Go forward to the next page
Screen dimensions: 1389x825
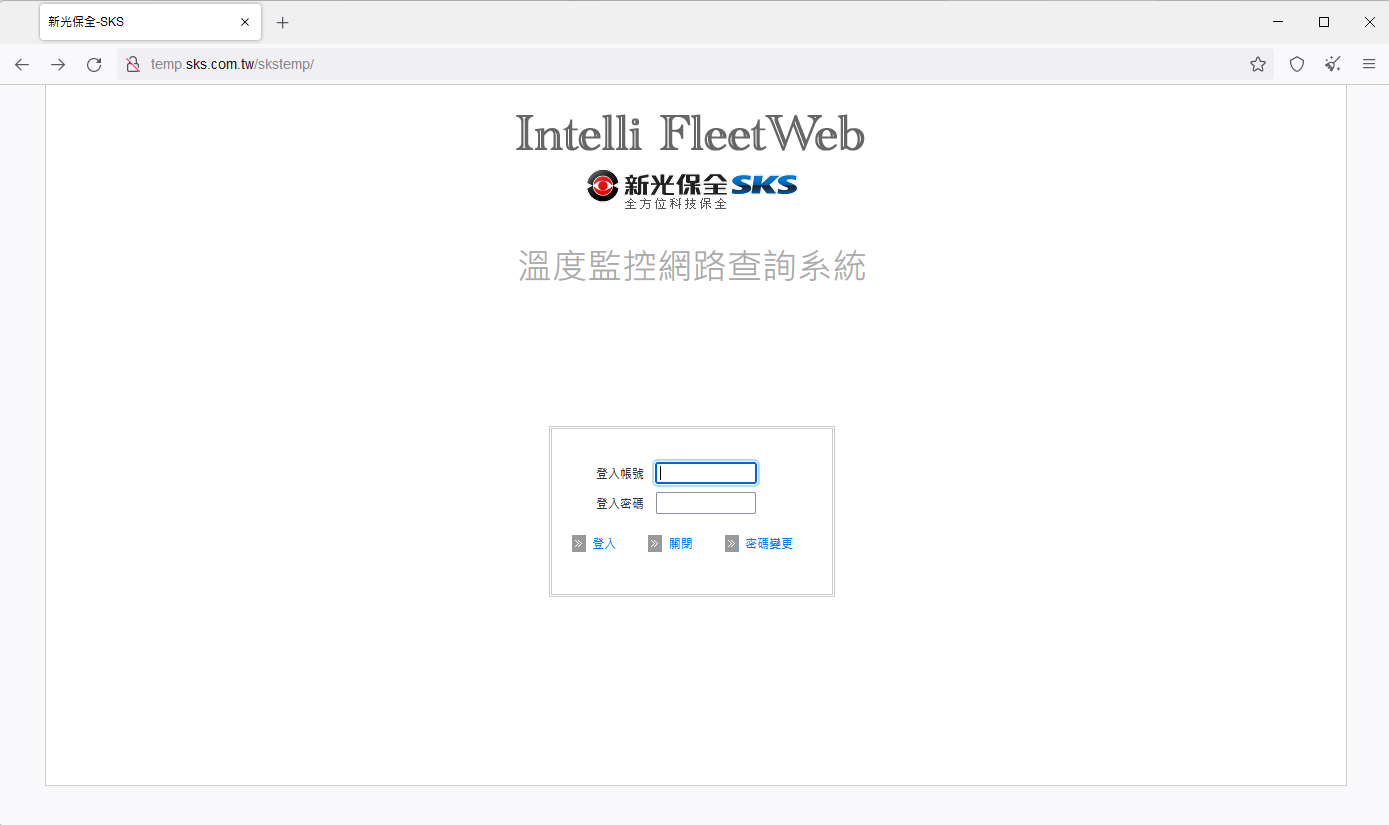pos(58,64)
